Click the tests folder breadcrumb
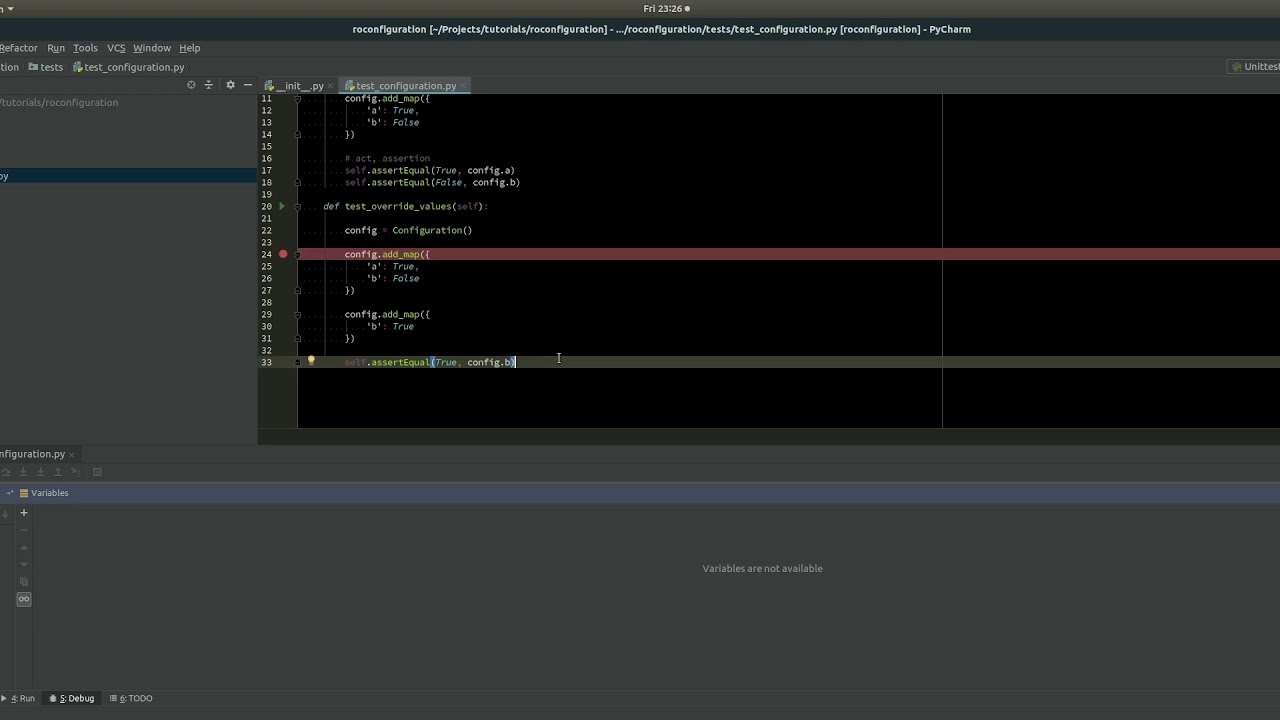Screen dimensions: 1280x720 coord(46,67)
